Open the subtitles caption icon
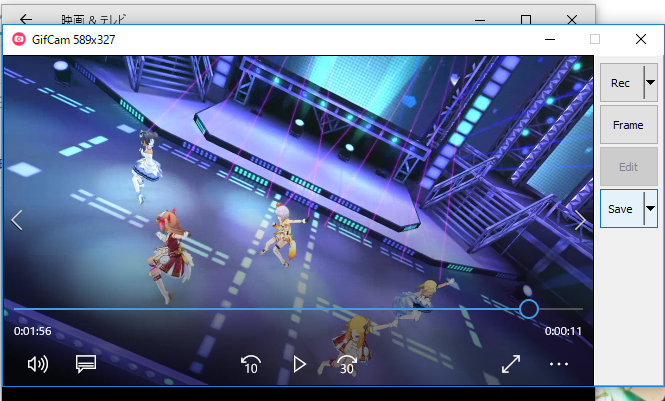Viewport: 665px width, 401px height. point(86,364)
